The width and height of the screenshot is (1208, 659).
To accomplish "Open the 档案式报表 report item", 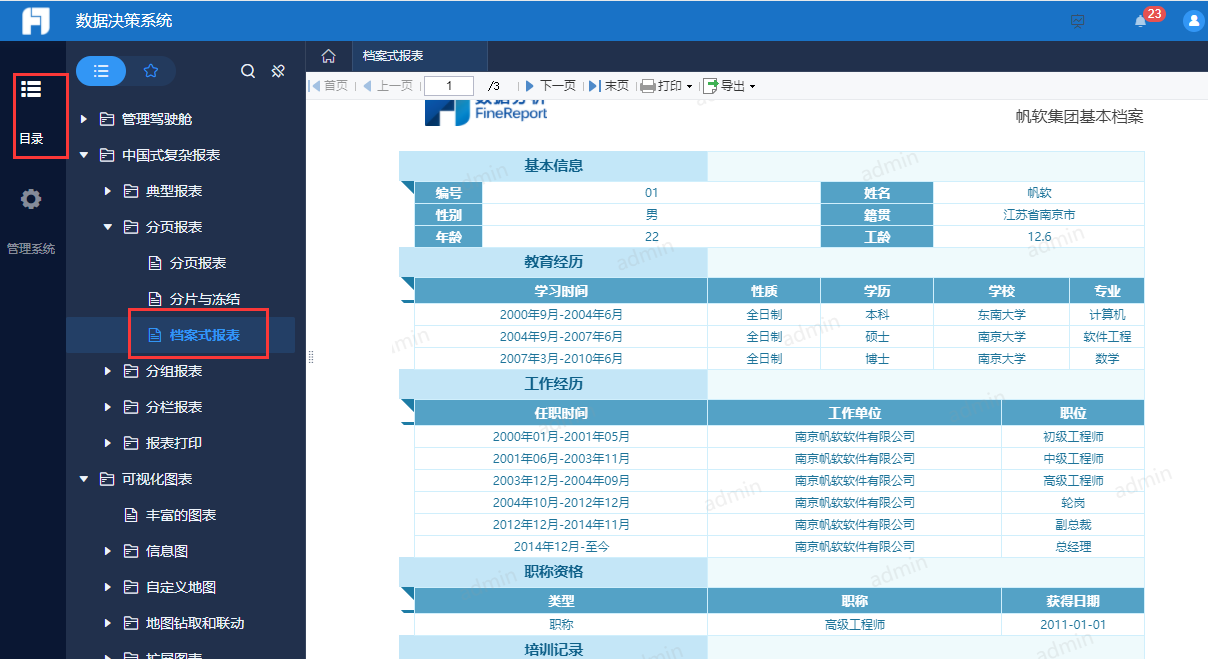I will 205,335.
